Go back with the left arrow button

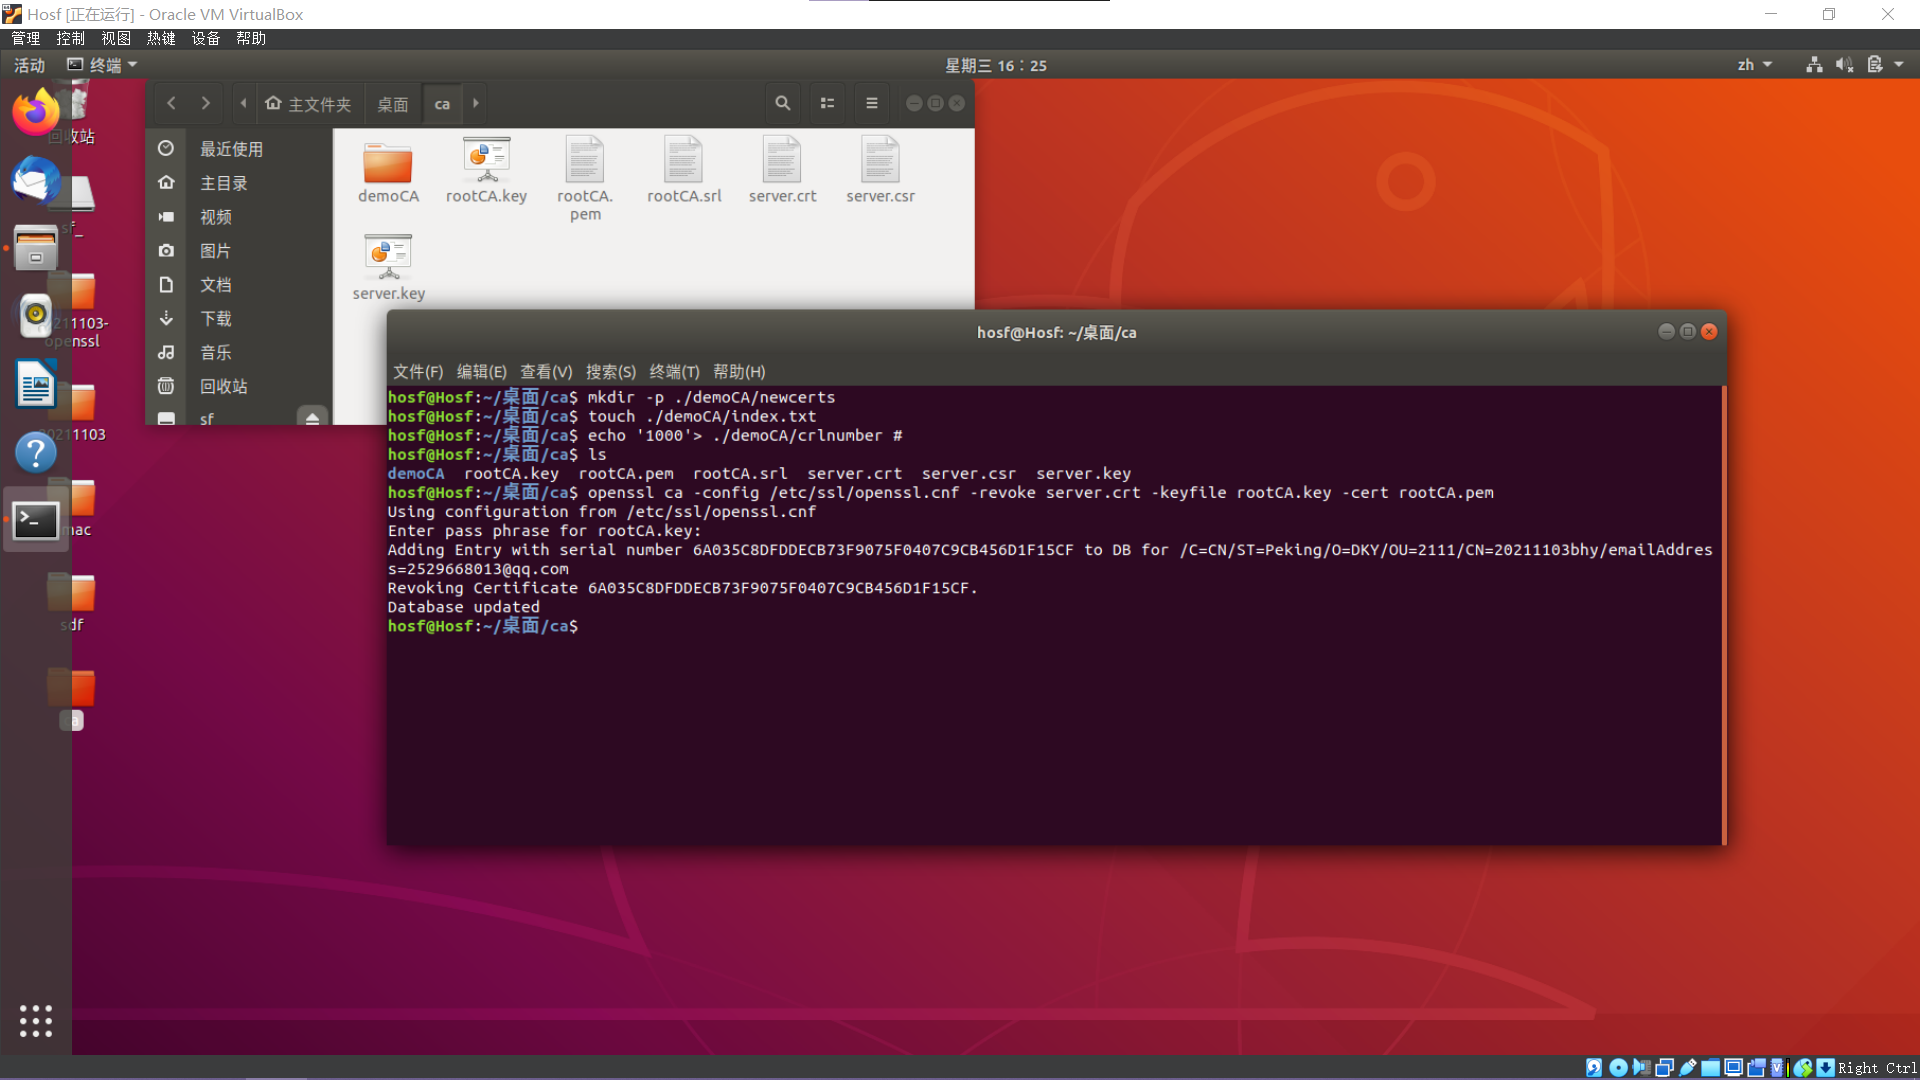pos(172,103)
